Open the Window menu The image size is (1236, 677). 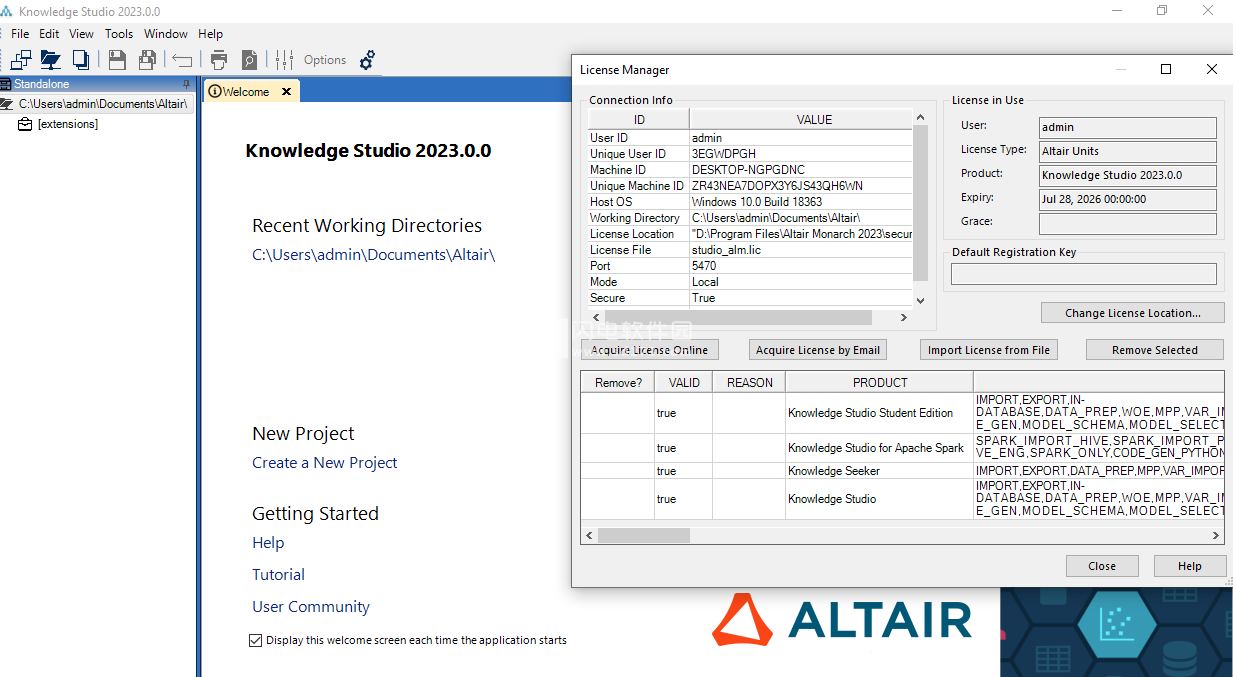[x=166, y=34]
